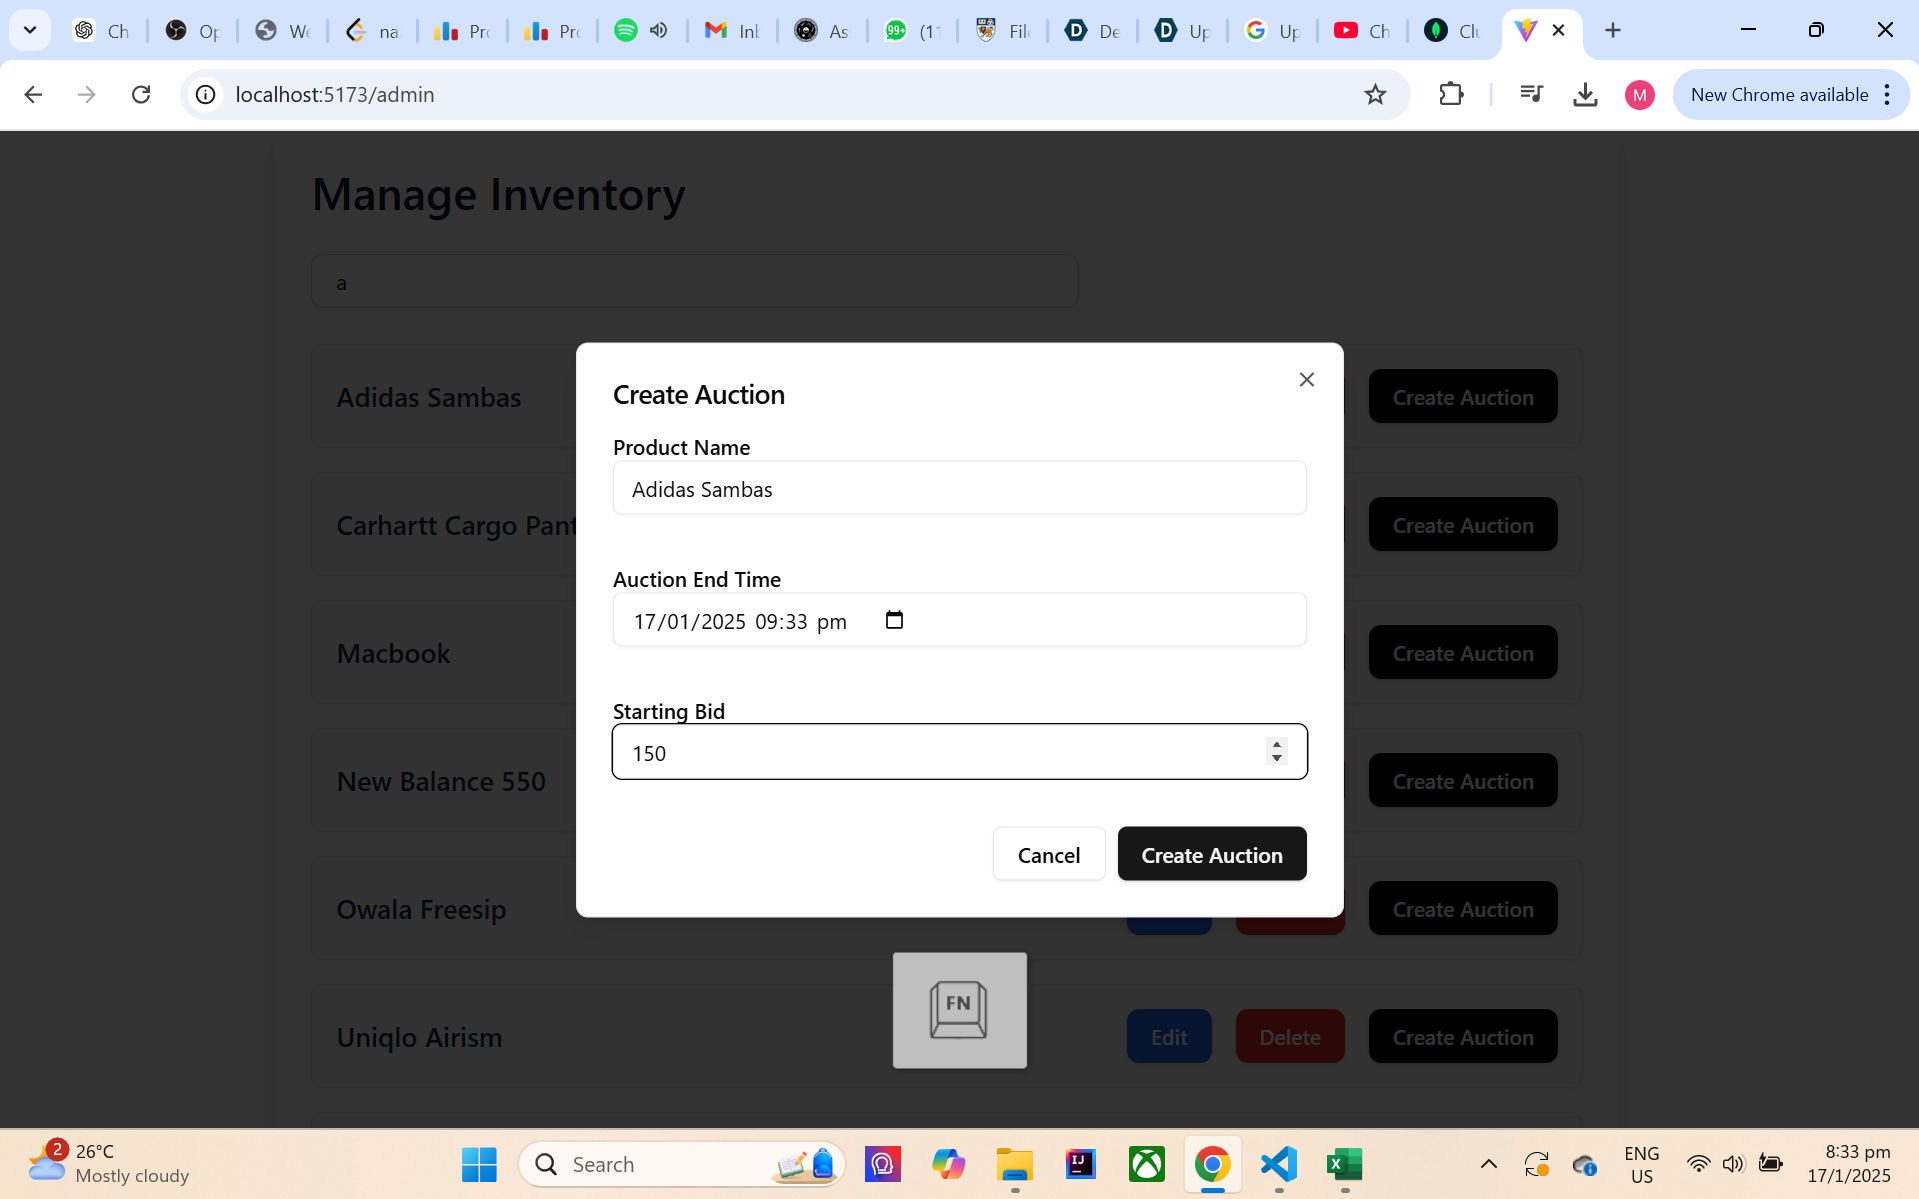Increase the Starting Bid with the up arrow
The image size is (1919, 1199).
pos(1276,743)
